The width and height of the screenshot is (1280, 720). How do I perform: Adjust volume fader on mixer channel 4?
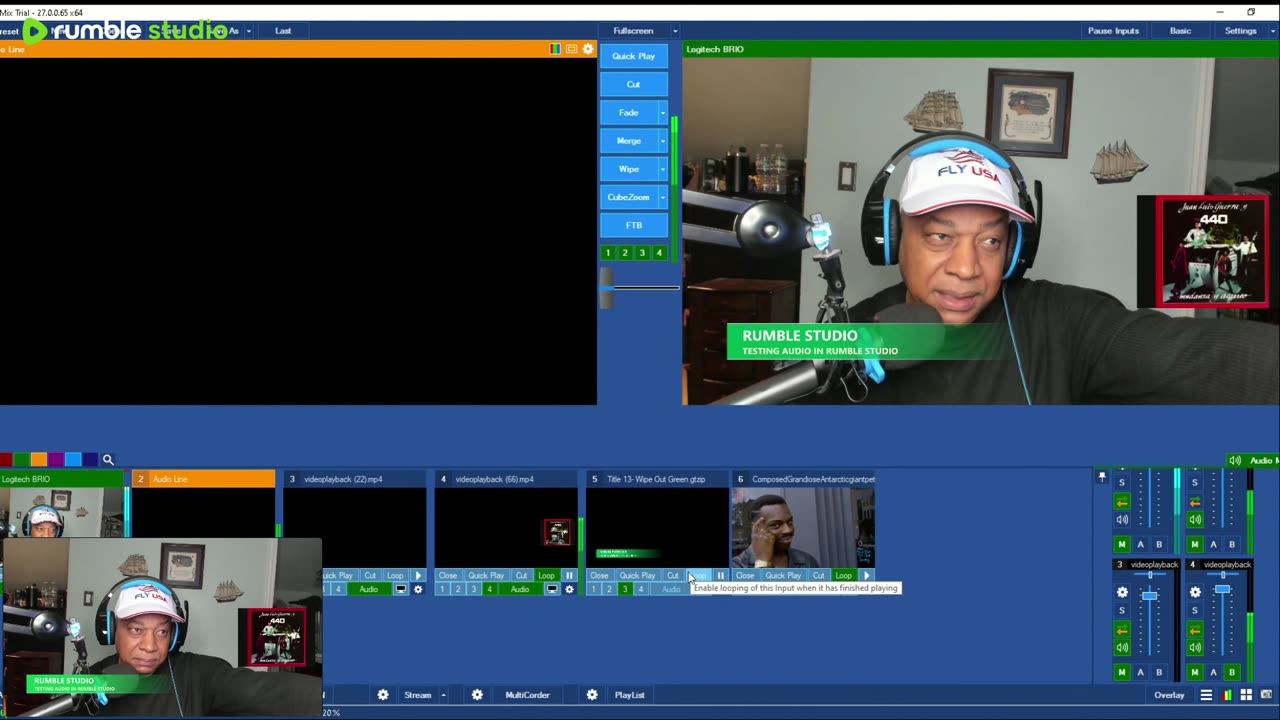(x=1222, y=590)
